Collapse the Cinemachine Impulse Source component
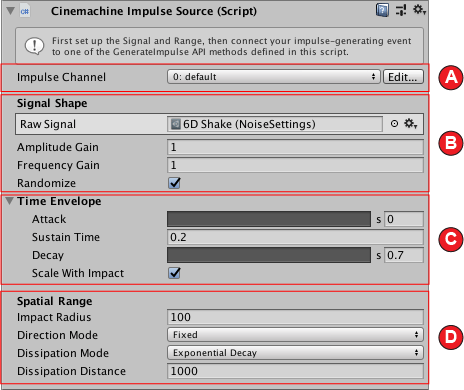The image size is (464, 390). 10,11
